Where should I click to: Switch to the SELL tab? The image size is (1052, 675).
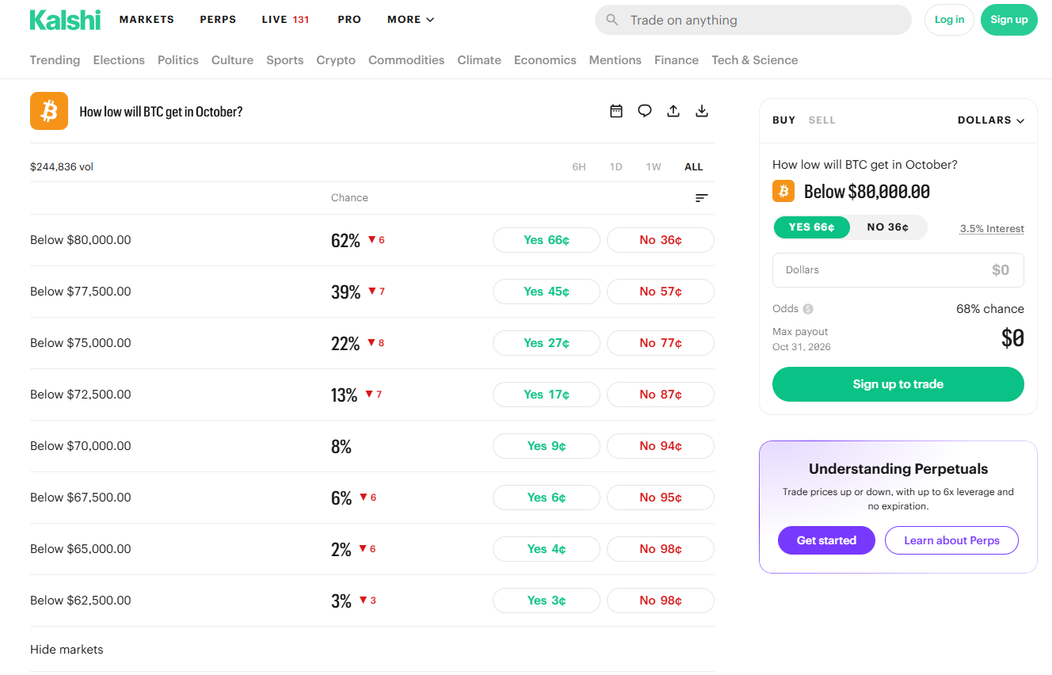pos(822,120)
